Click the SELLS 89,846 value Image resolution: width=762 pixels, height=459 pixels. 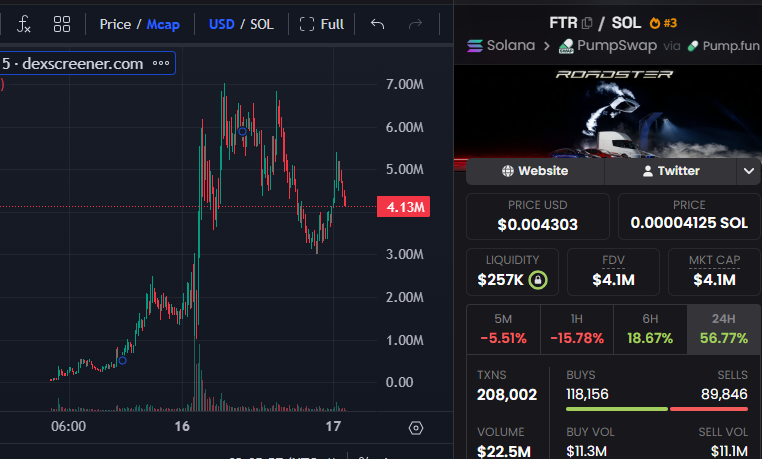point(724,394)
